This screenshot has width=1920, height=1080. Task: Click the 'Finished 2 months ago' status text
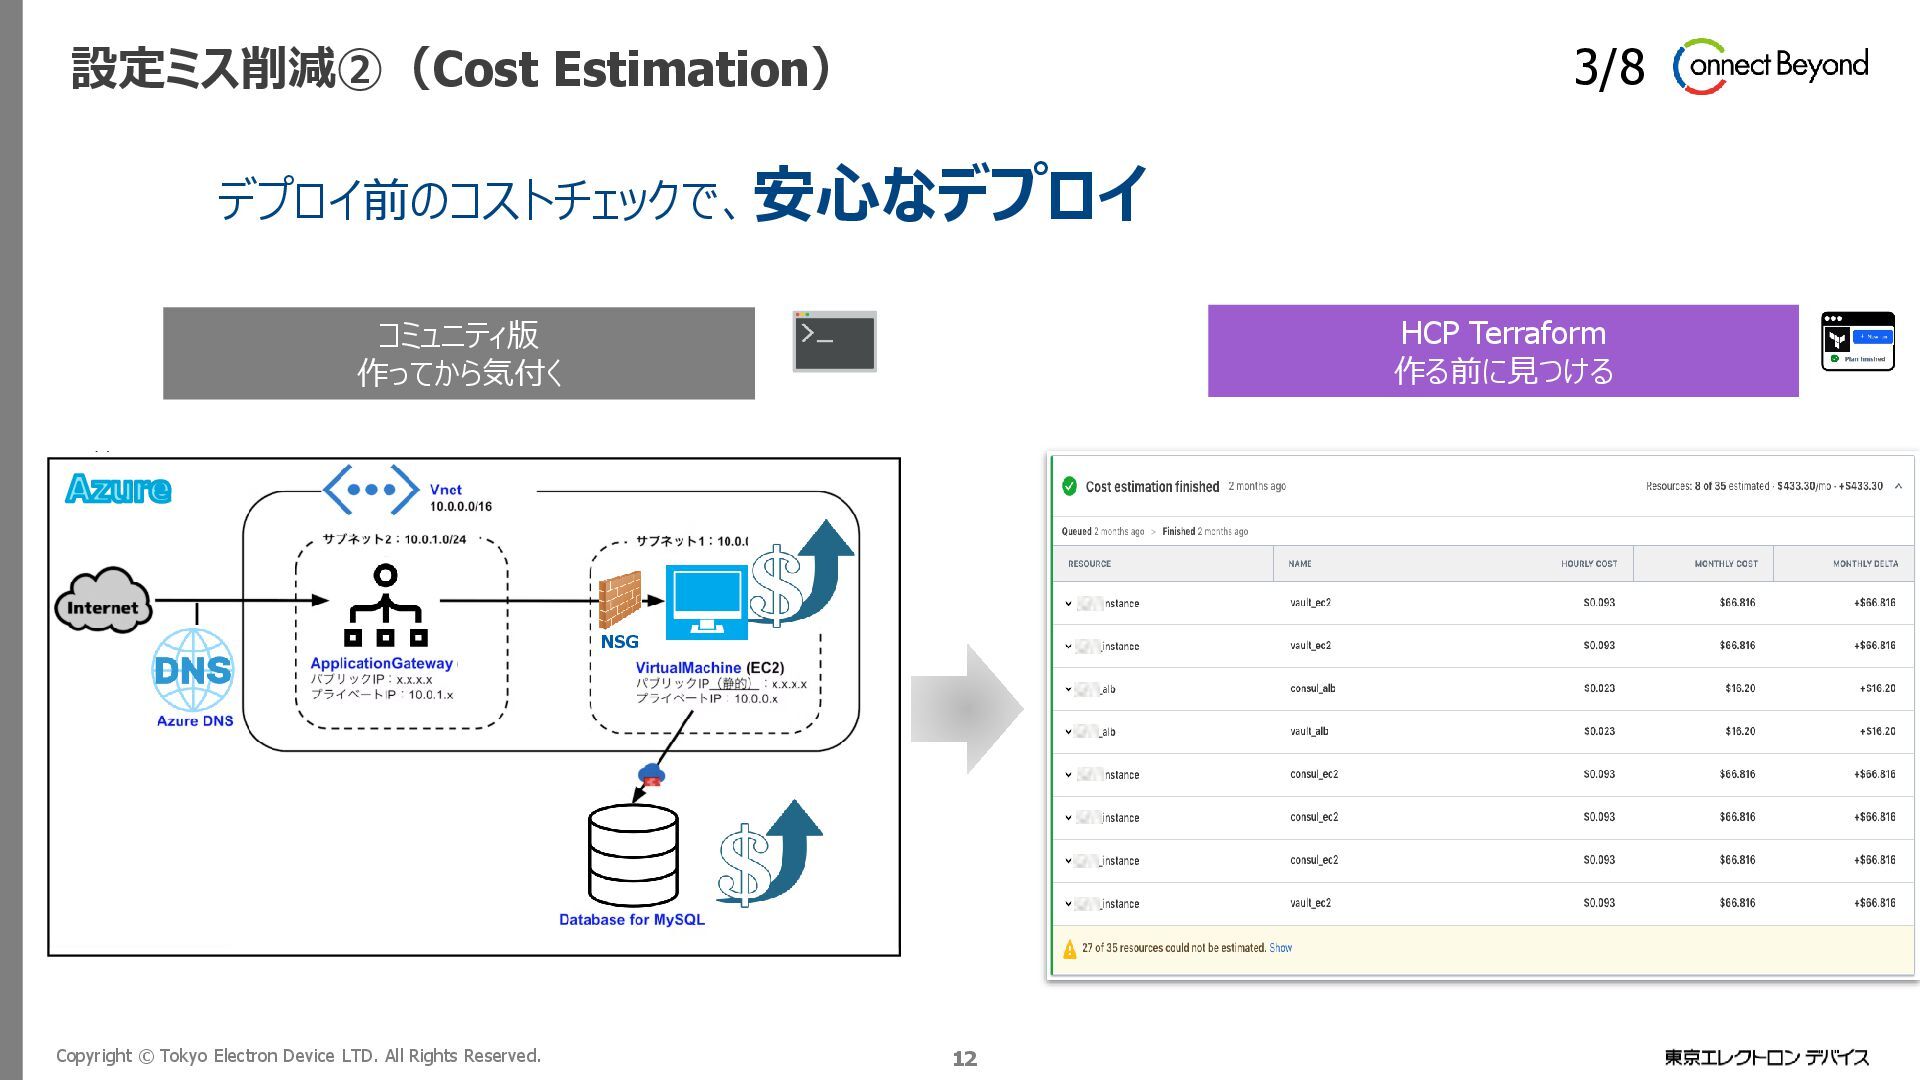point(1205,532)
